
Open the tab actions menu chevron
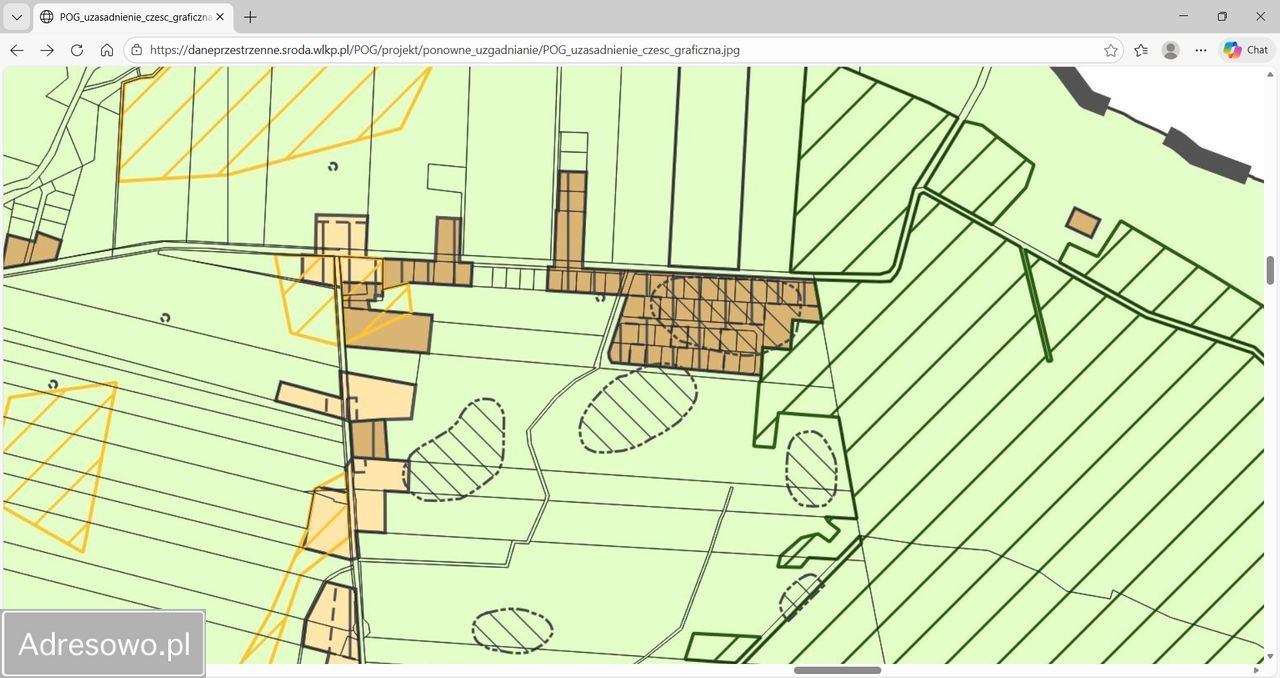(17, 17)
